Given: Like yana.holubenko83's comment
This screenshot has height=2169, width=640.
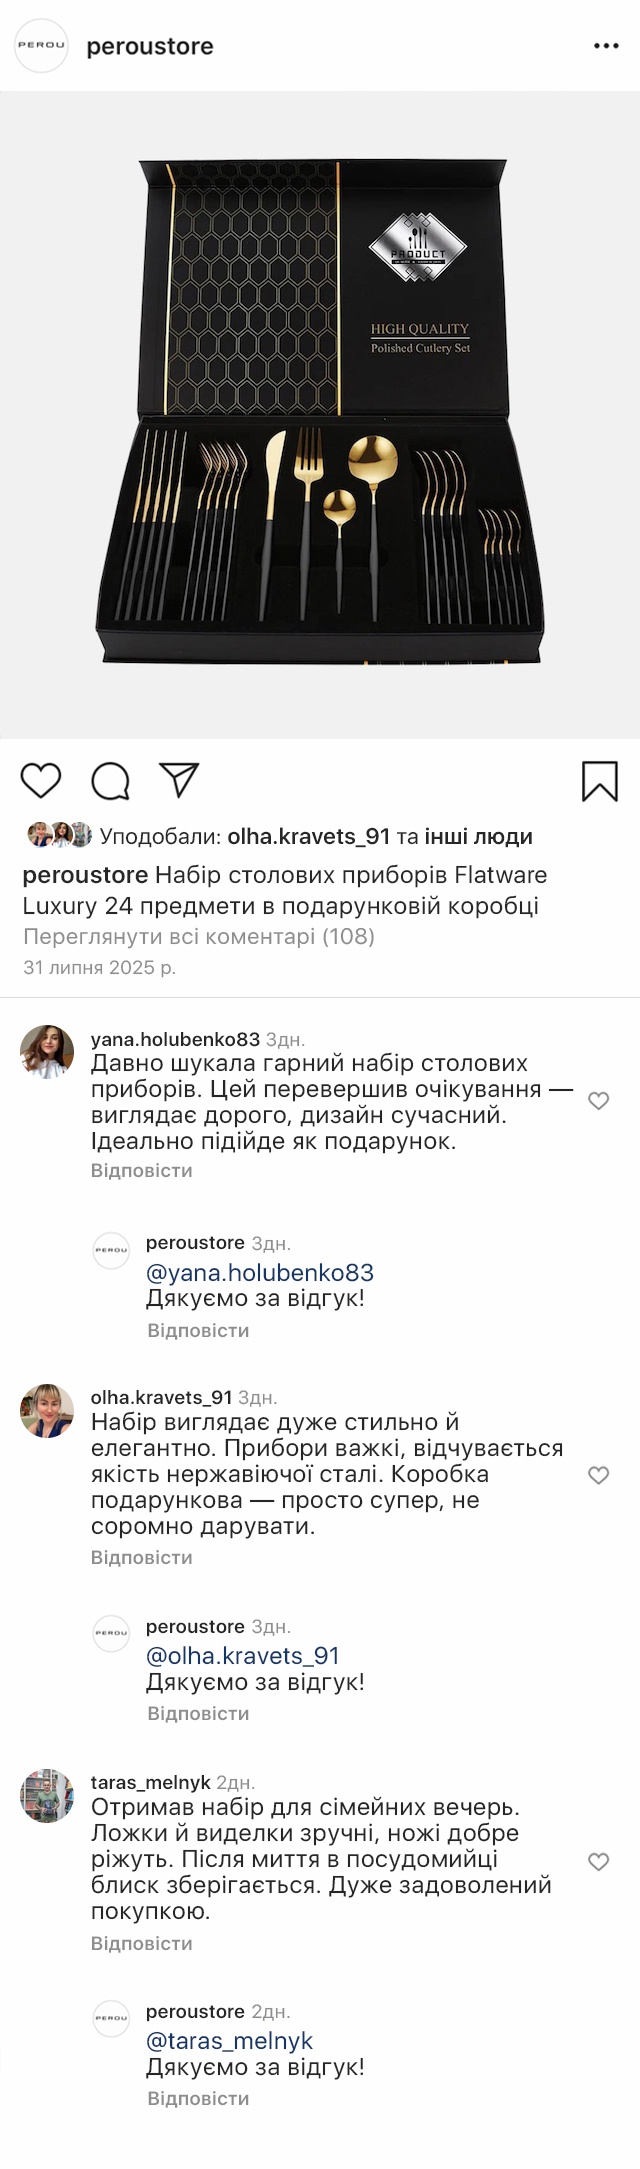Looking at the screenshot, I should pos(598,1101).
